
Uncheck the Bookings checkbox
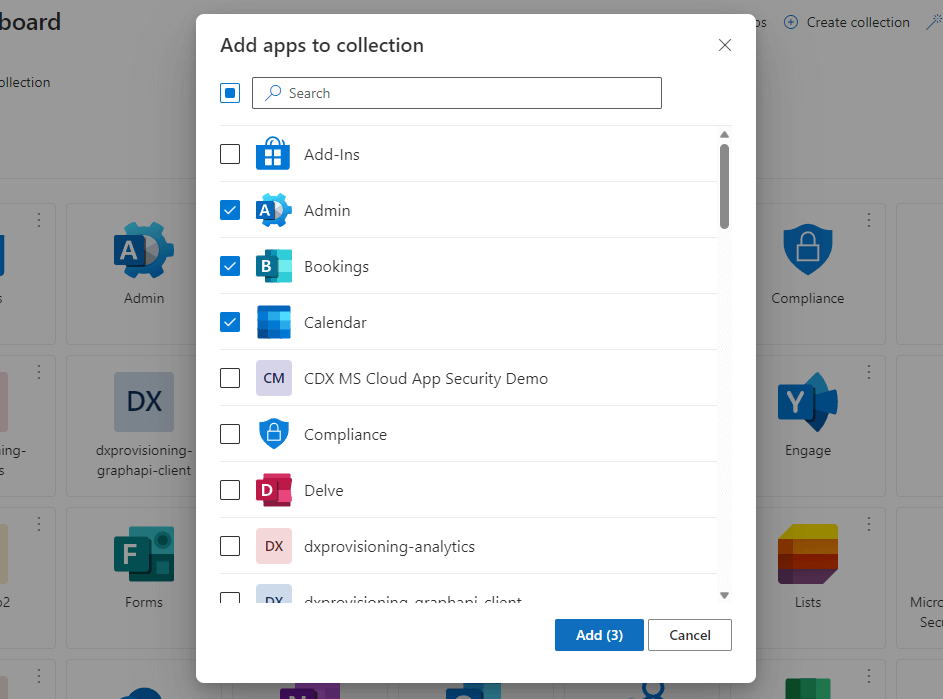pos(230,266)
